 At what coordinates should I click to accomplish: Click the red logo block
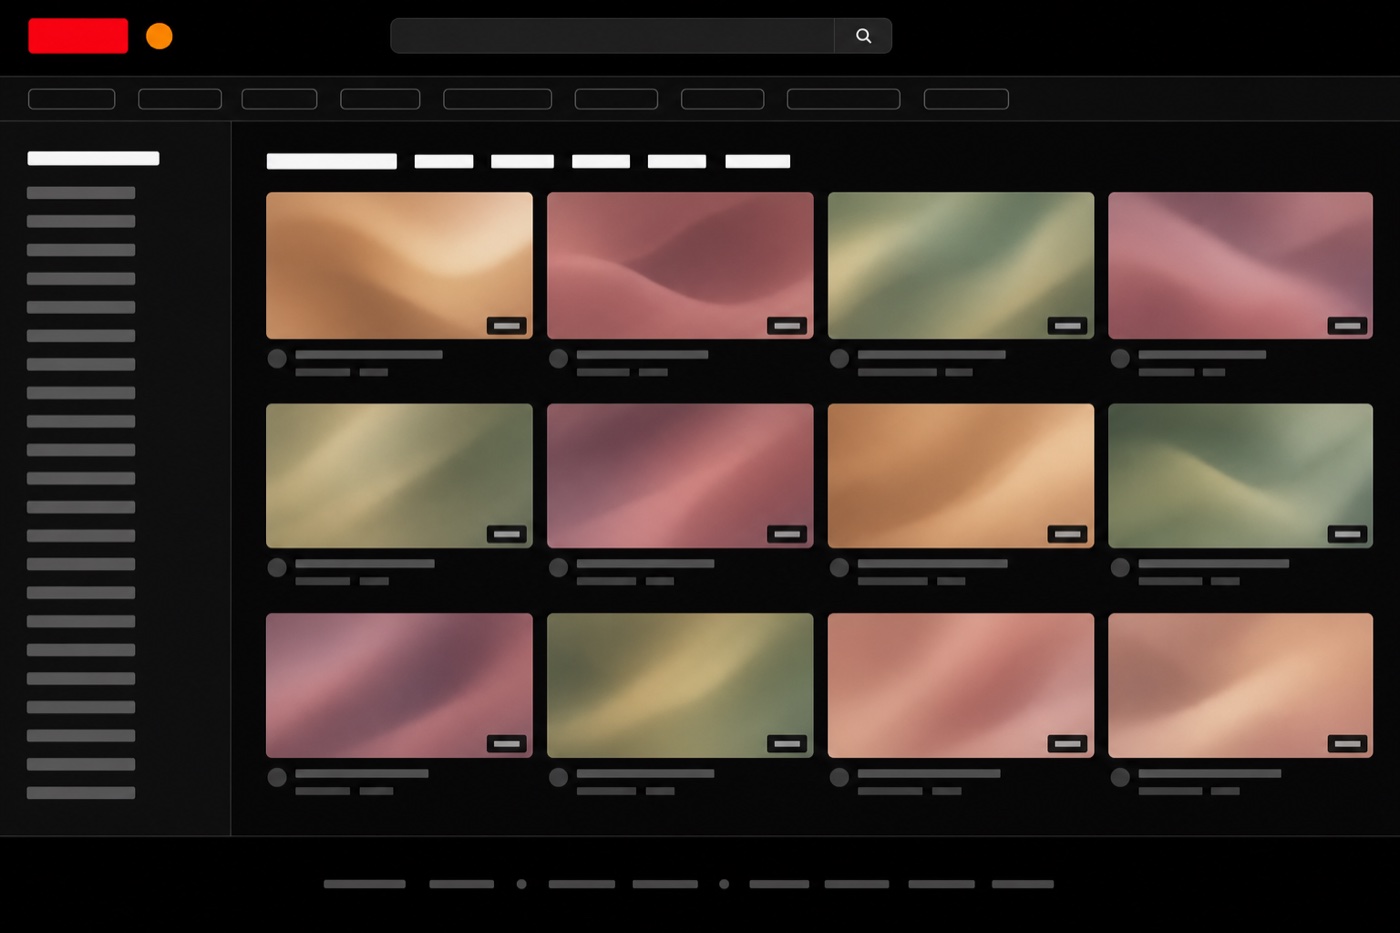point(78,36)
